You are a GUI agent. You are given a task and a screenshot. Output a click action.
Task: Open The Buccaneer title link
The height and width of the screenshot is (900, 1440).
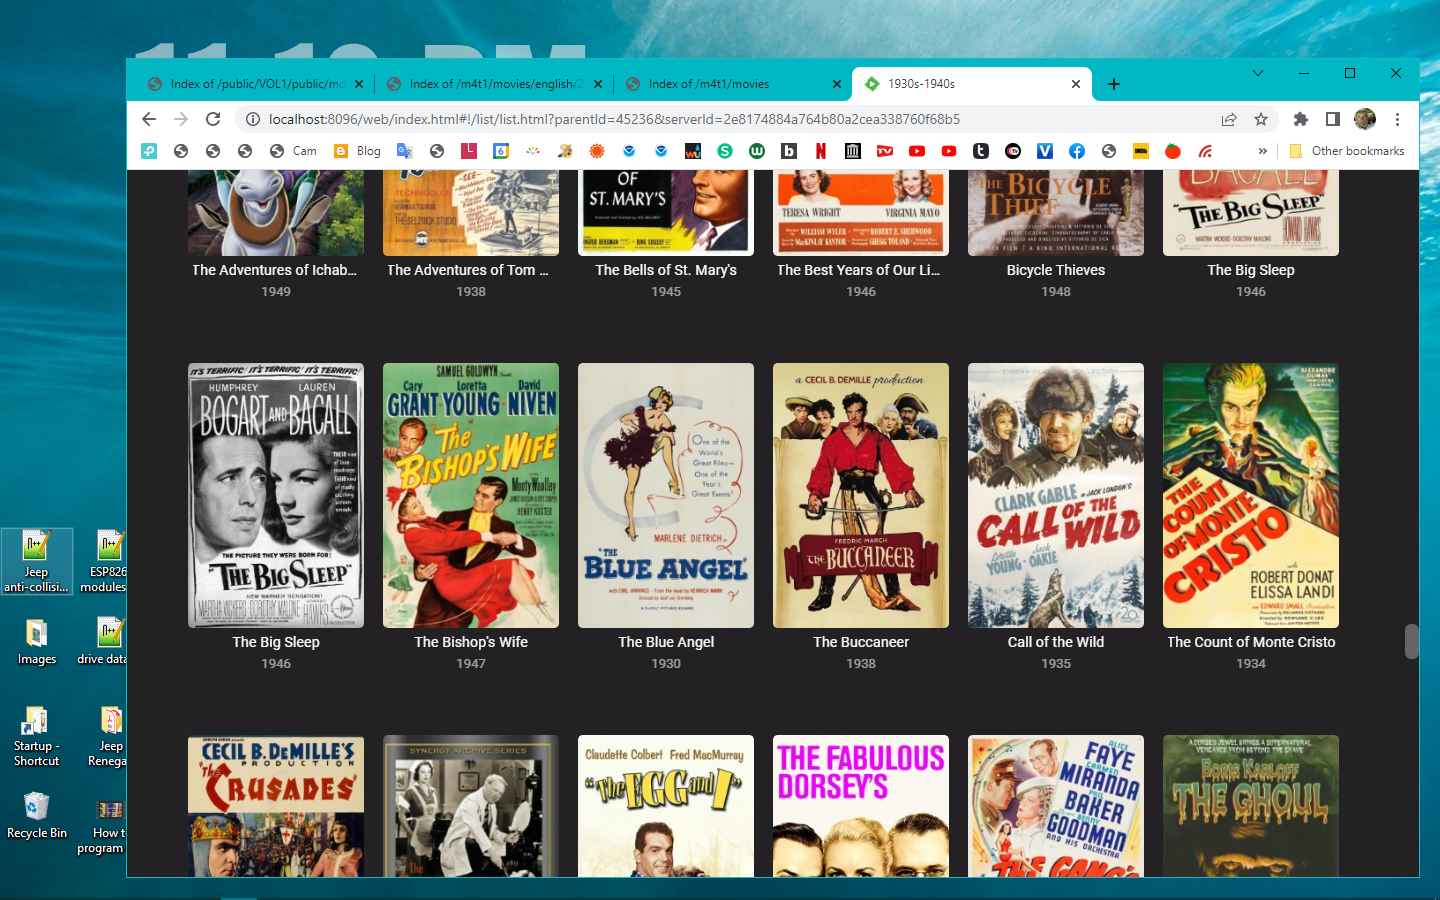tap(861, 642)
